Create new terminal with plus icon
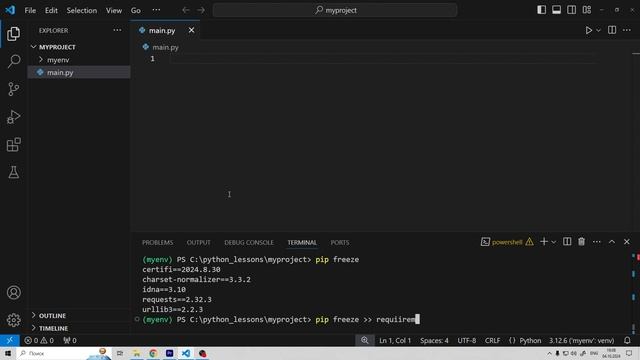The width and height of the screenshot is (640, 360). pyautogui.click(x=544, y=242)
